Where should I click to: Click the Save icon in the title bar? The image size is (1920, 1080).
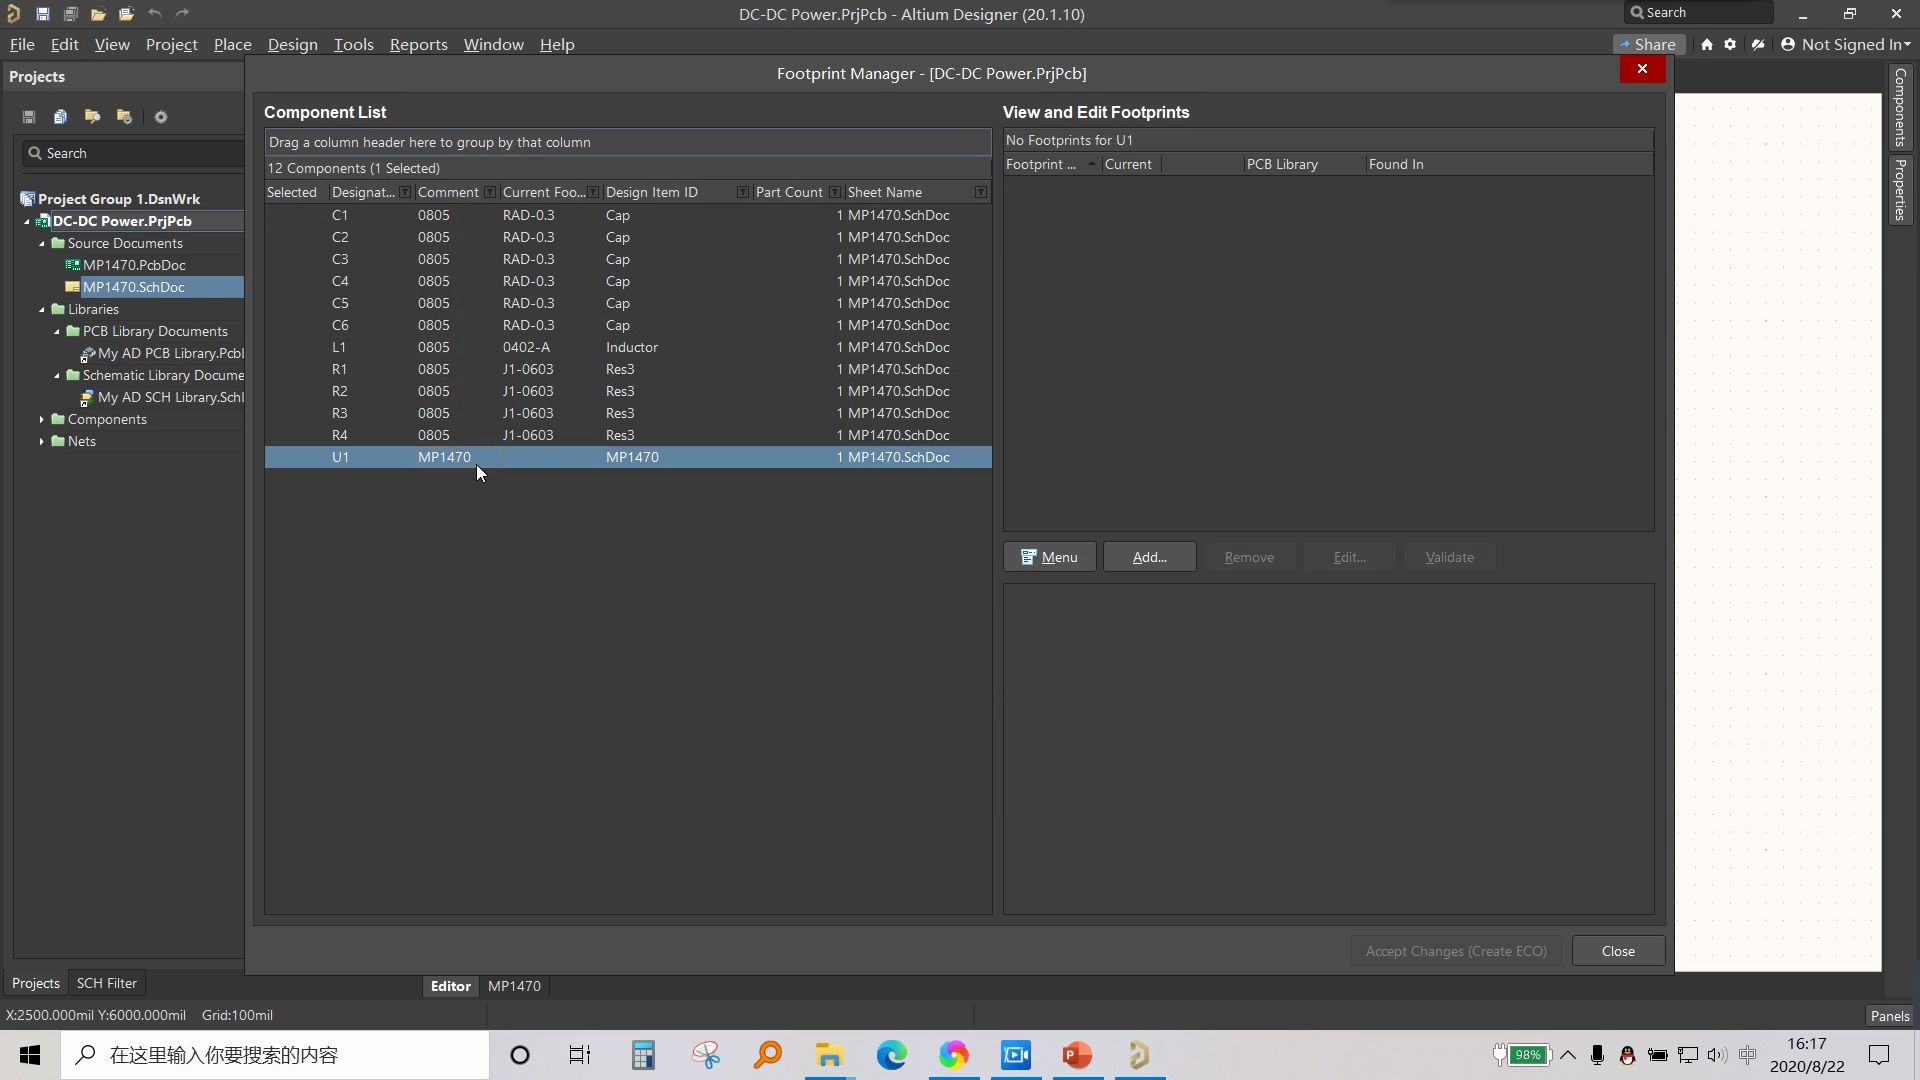42,14
